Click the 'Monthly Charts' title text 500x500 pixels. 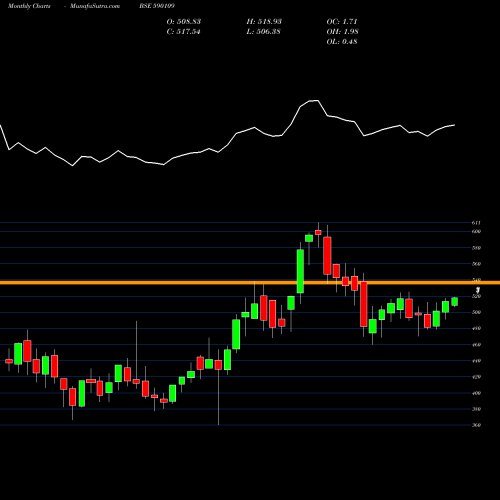(x=29, y=6)
